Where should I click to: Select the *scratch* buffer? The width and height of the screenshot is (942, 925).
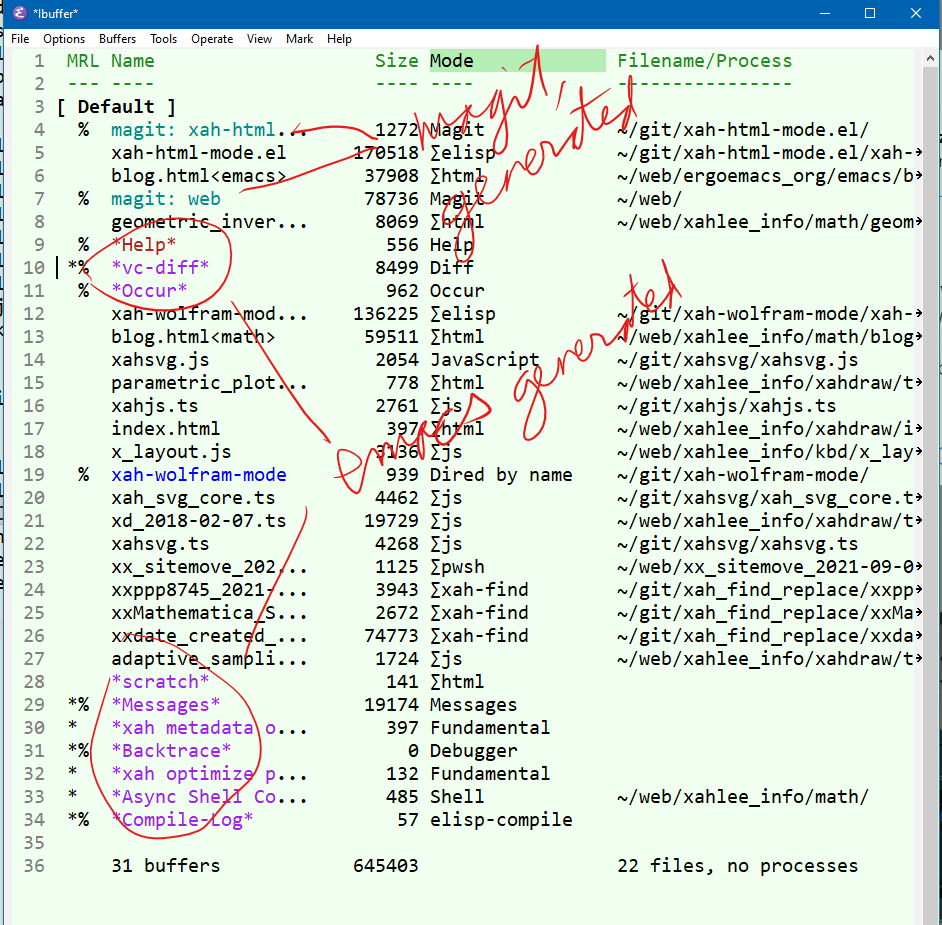click(x=160, y=682)
